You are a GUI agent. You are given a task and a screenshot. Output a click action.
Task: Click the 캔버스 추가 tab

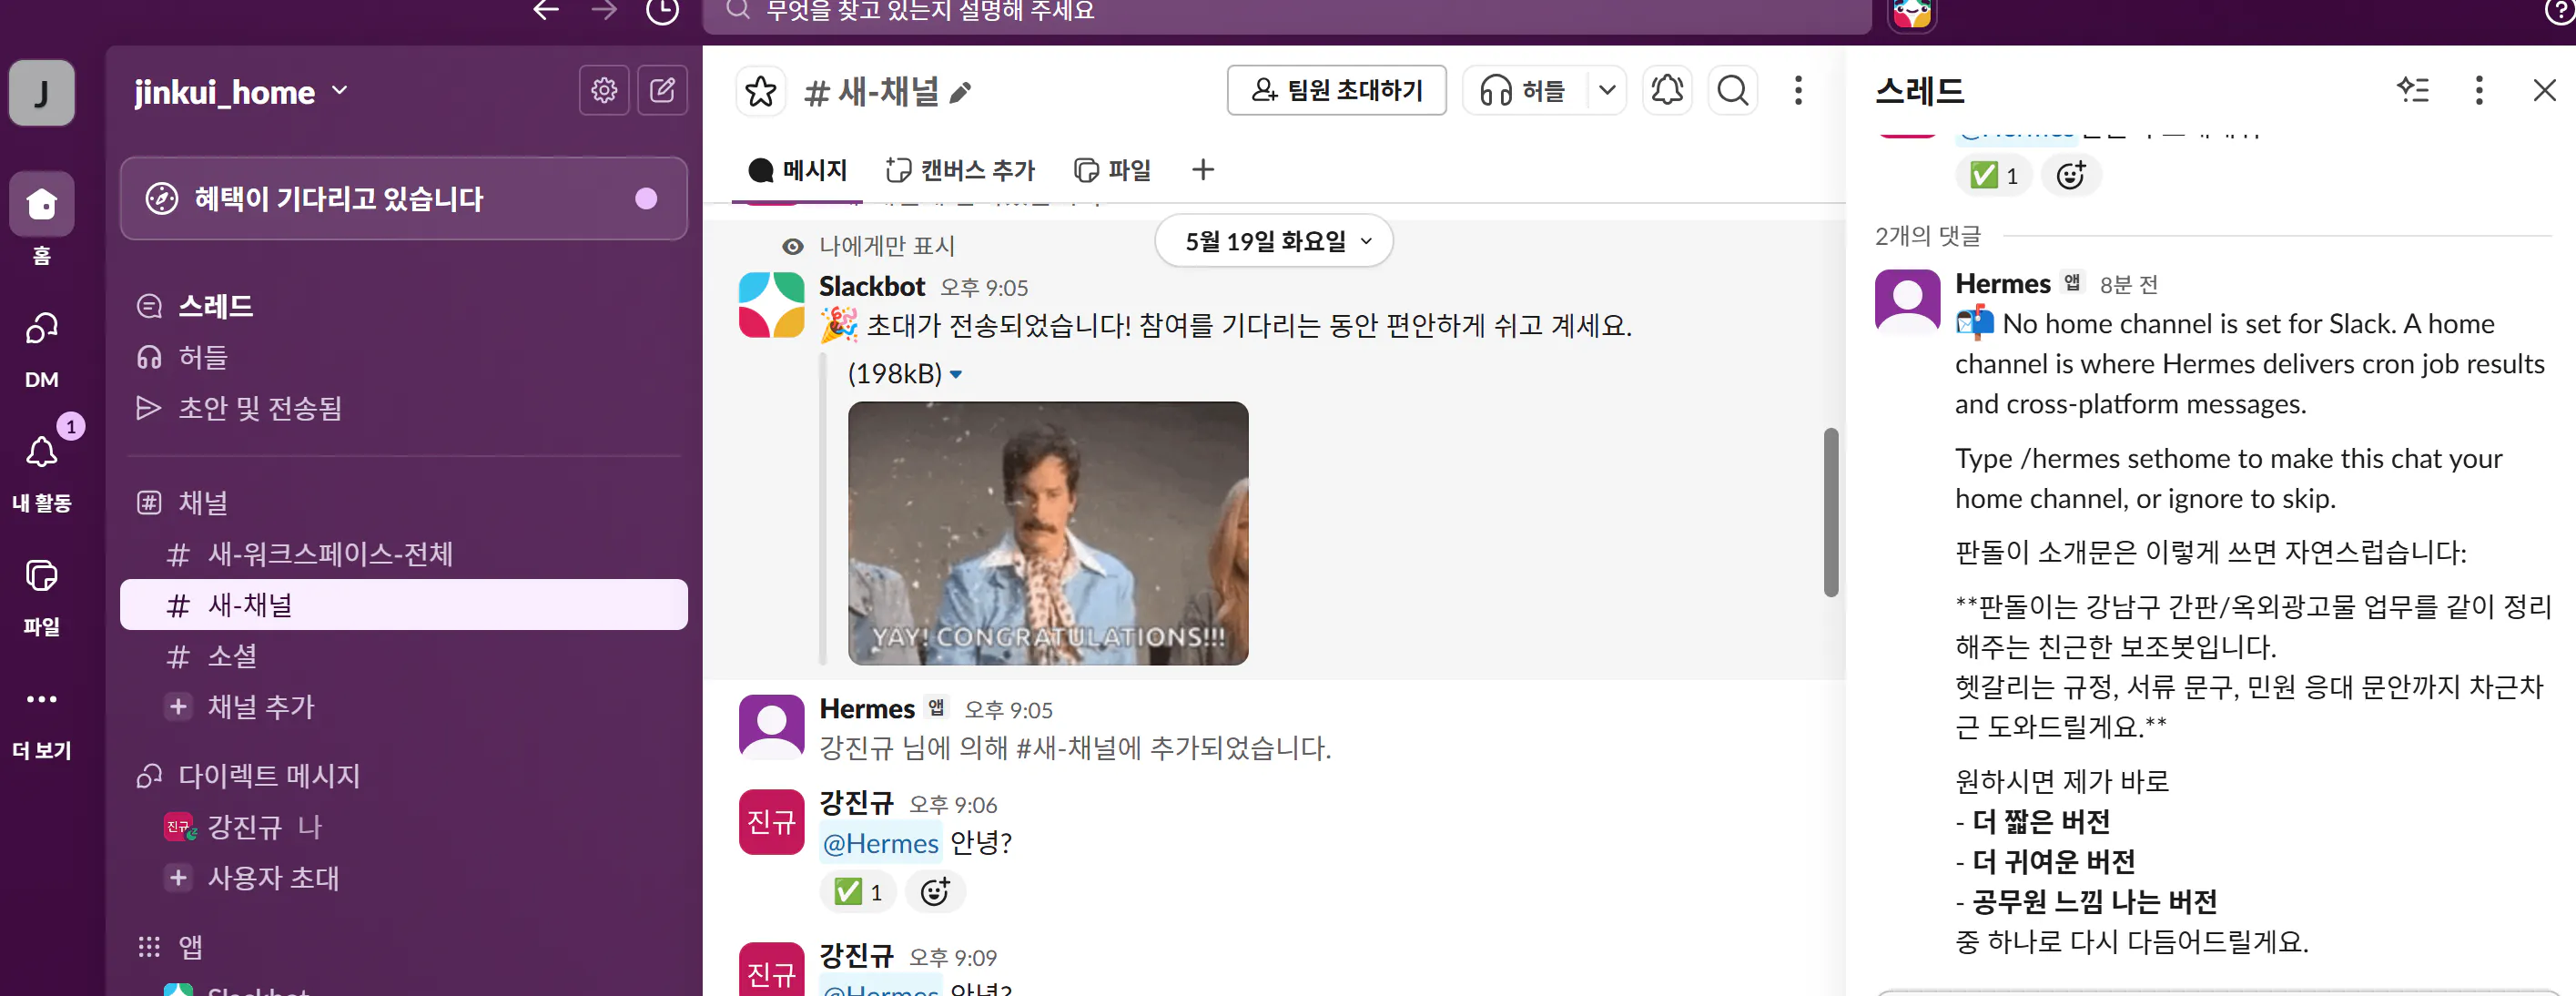(960, 170)
